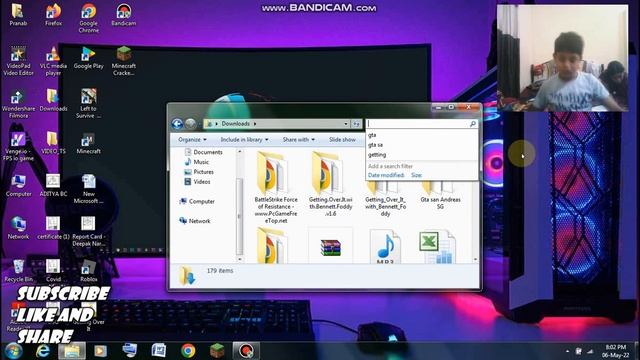Image resolution: width=640 pixels, height=360 pixels.
Task: Select Network in the navigation pane
Action: click(x=195, y=221)
